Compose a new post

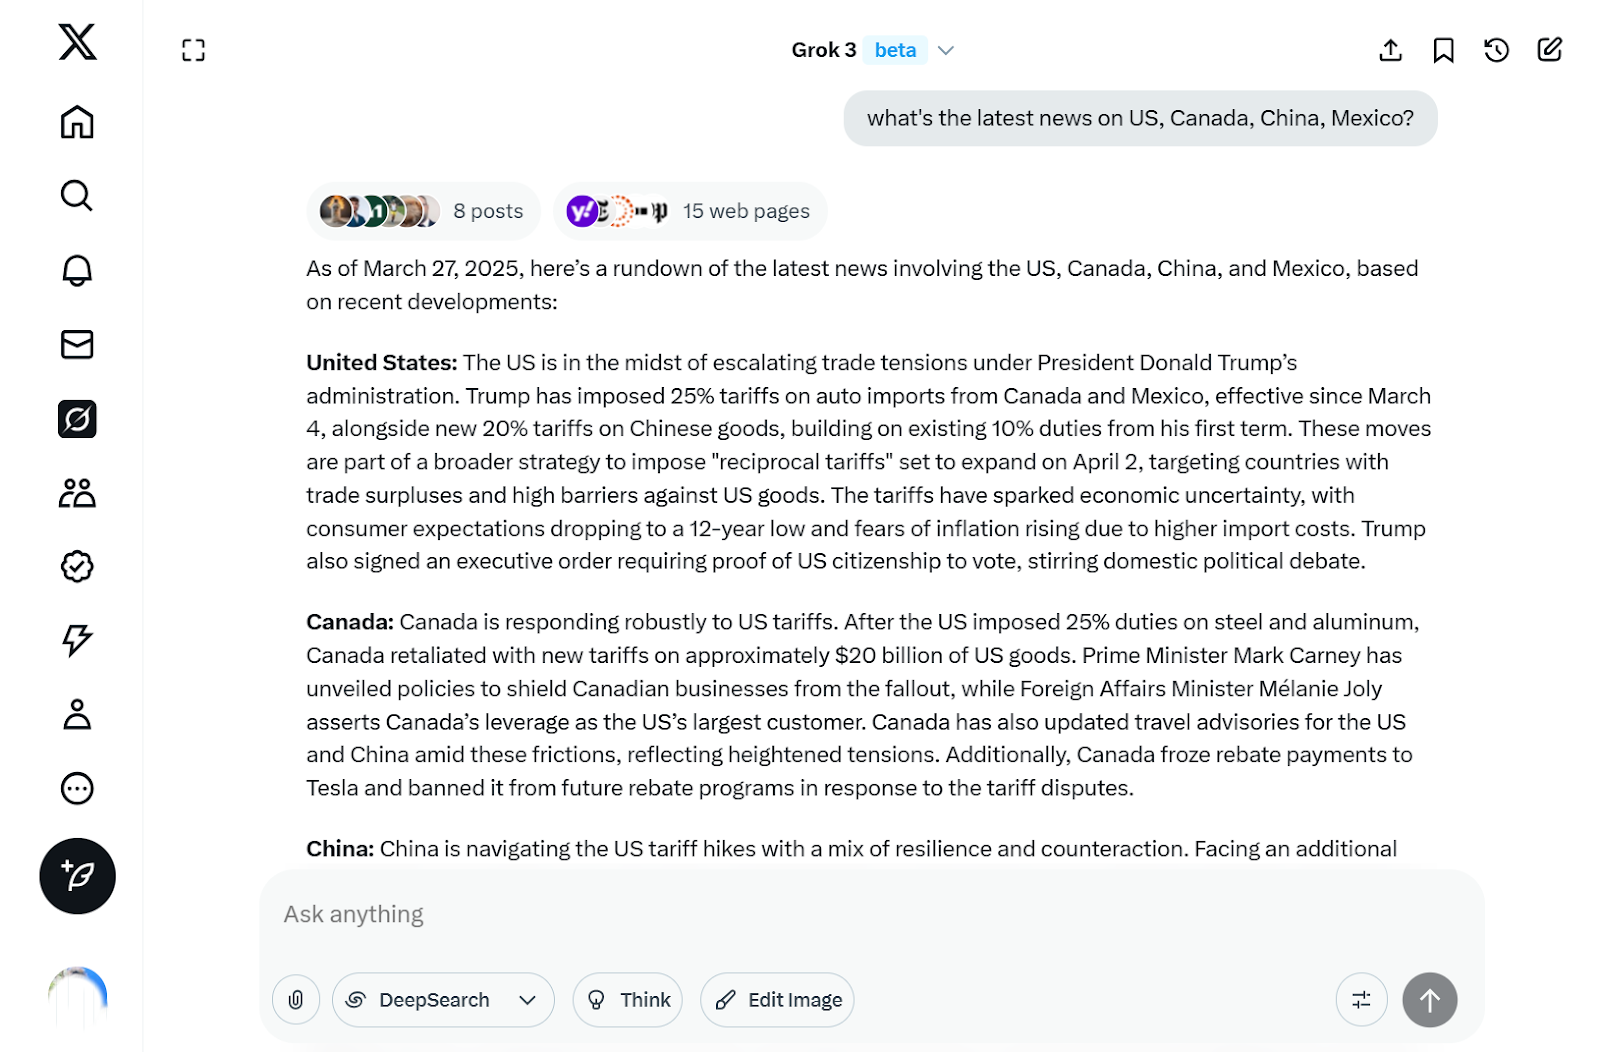pyautogui.click(x=77, y=876)
